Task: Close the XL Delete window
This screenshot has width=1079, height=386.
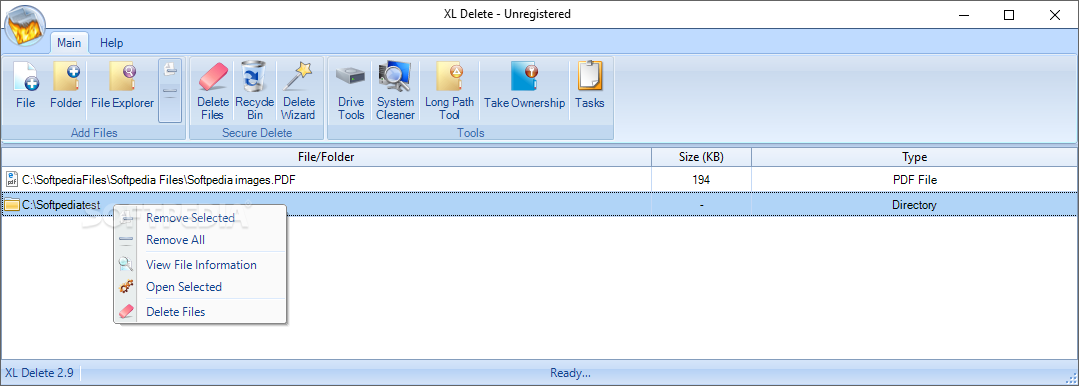Action: coord(1054,15)
